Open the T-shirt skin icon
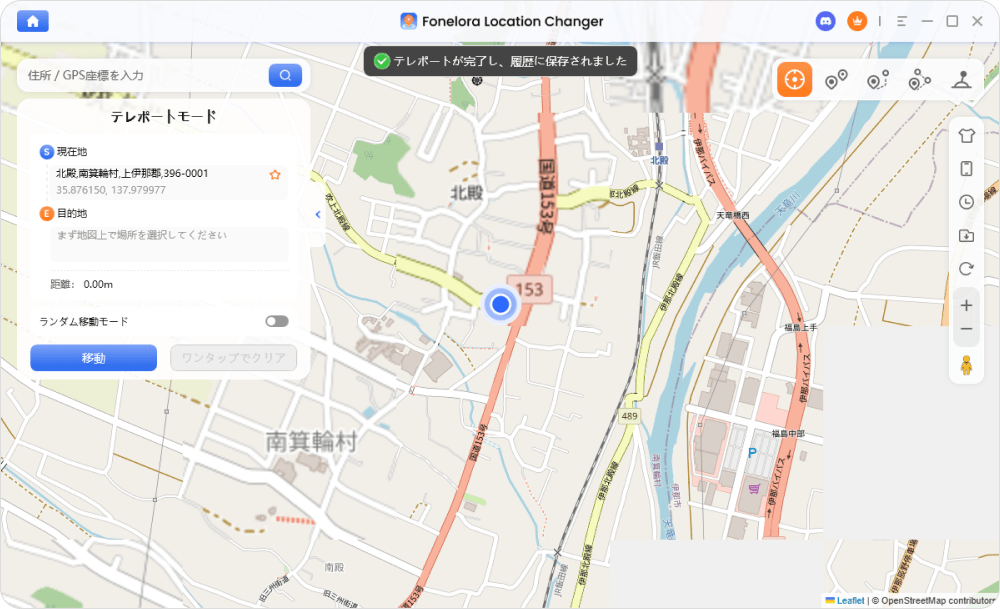 [966, 136]
